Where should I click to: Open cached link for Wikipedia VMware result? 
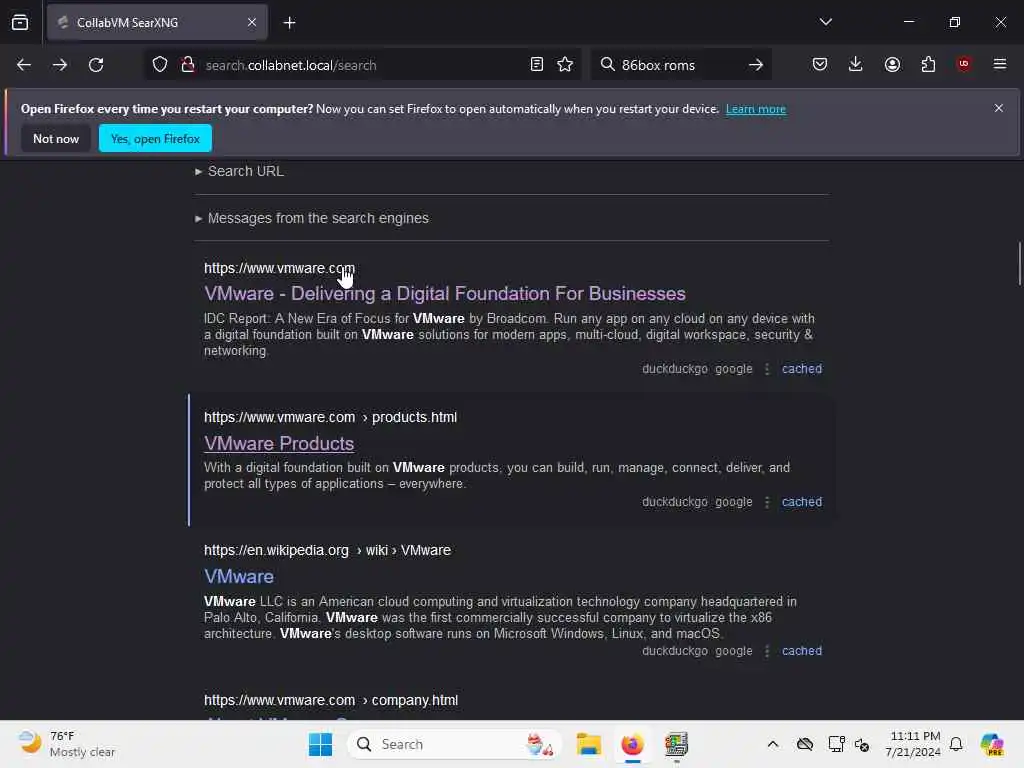pos(802,651)
